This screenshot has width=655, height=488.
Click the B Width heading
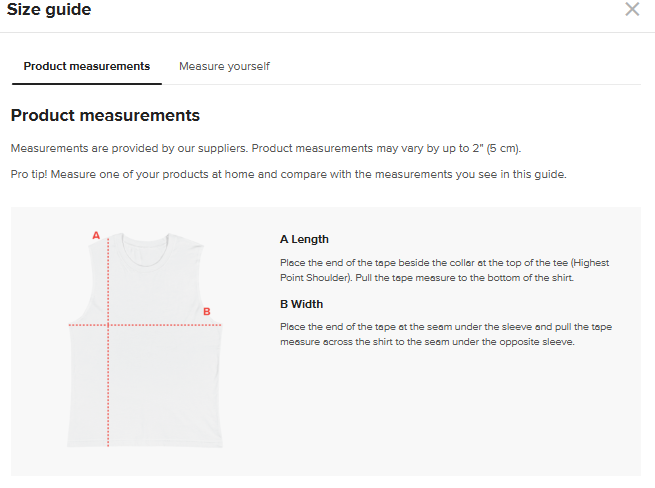coord(301,304)
